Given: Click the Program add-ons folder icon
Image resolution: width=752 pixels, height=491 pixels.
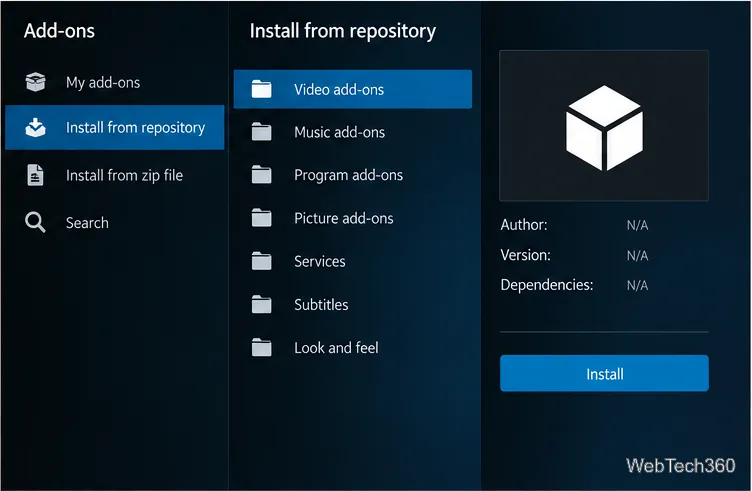Looking at the screenshot, I should point(261,175).
